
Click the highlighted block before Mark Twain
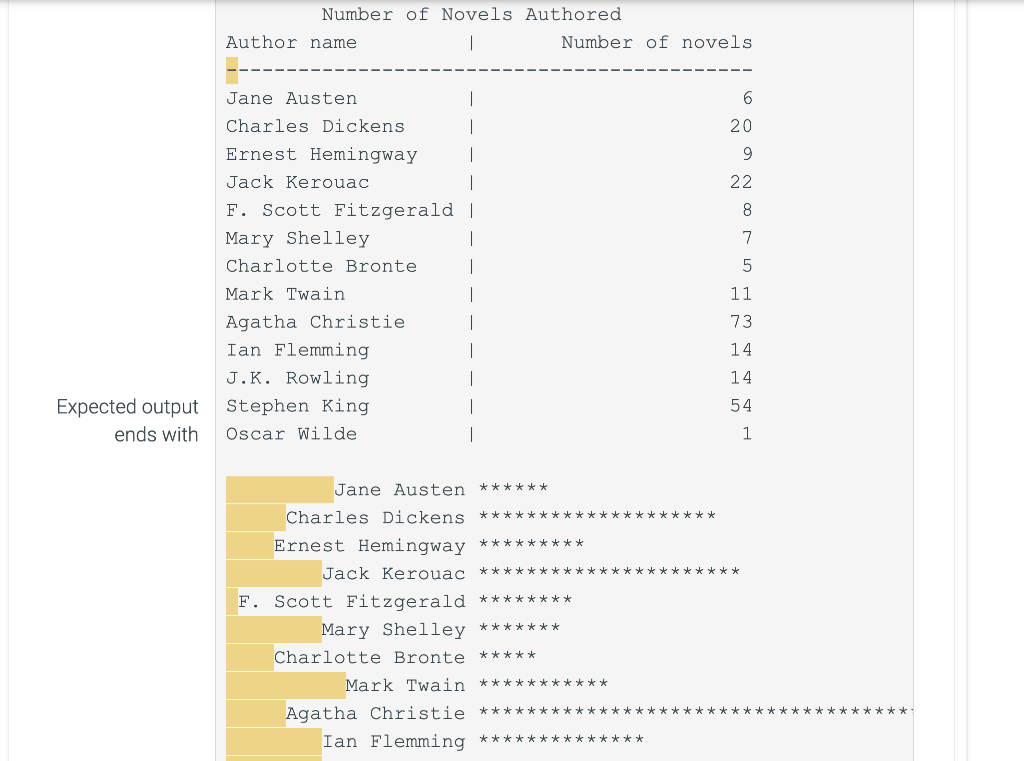tap(284, 685)
